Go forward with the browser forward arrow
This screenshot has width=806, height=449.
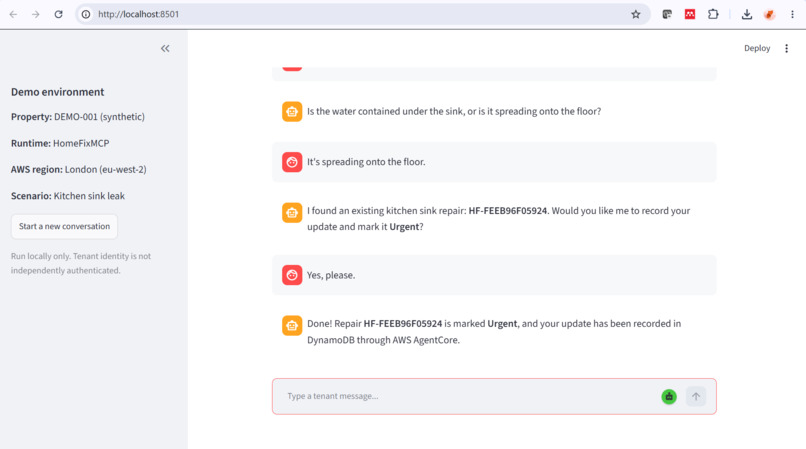point(35,14)
